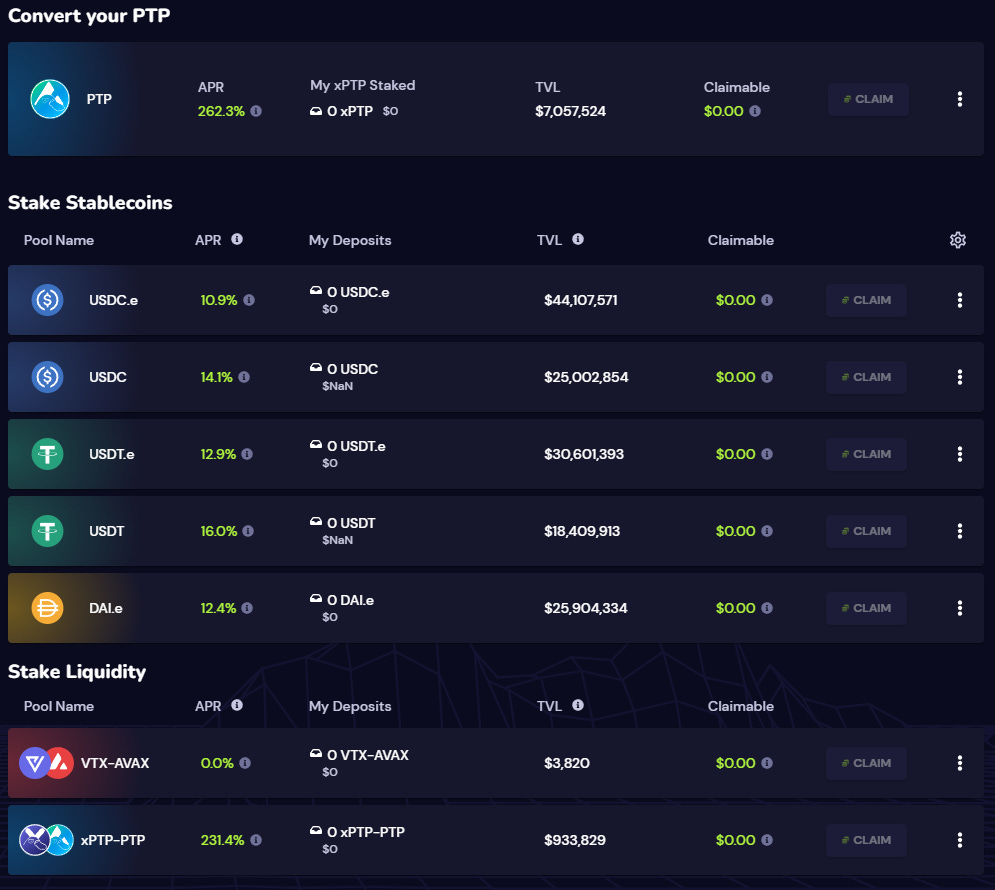Open more options for USDT.e pool

point(959,454)
